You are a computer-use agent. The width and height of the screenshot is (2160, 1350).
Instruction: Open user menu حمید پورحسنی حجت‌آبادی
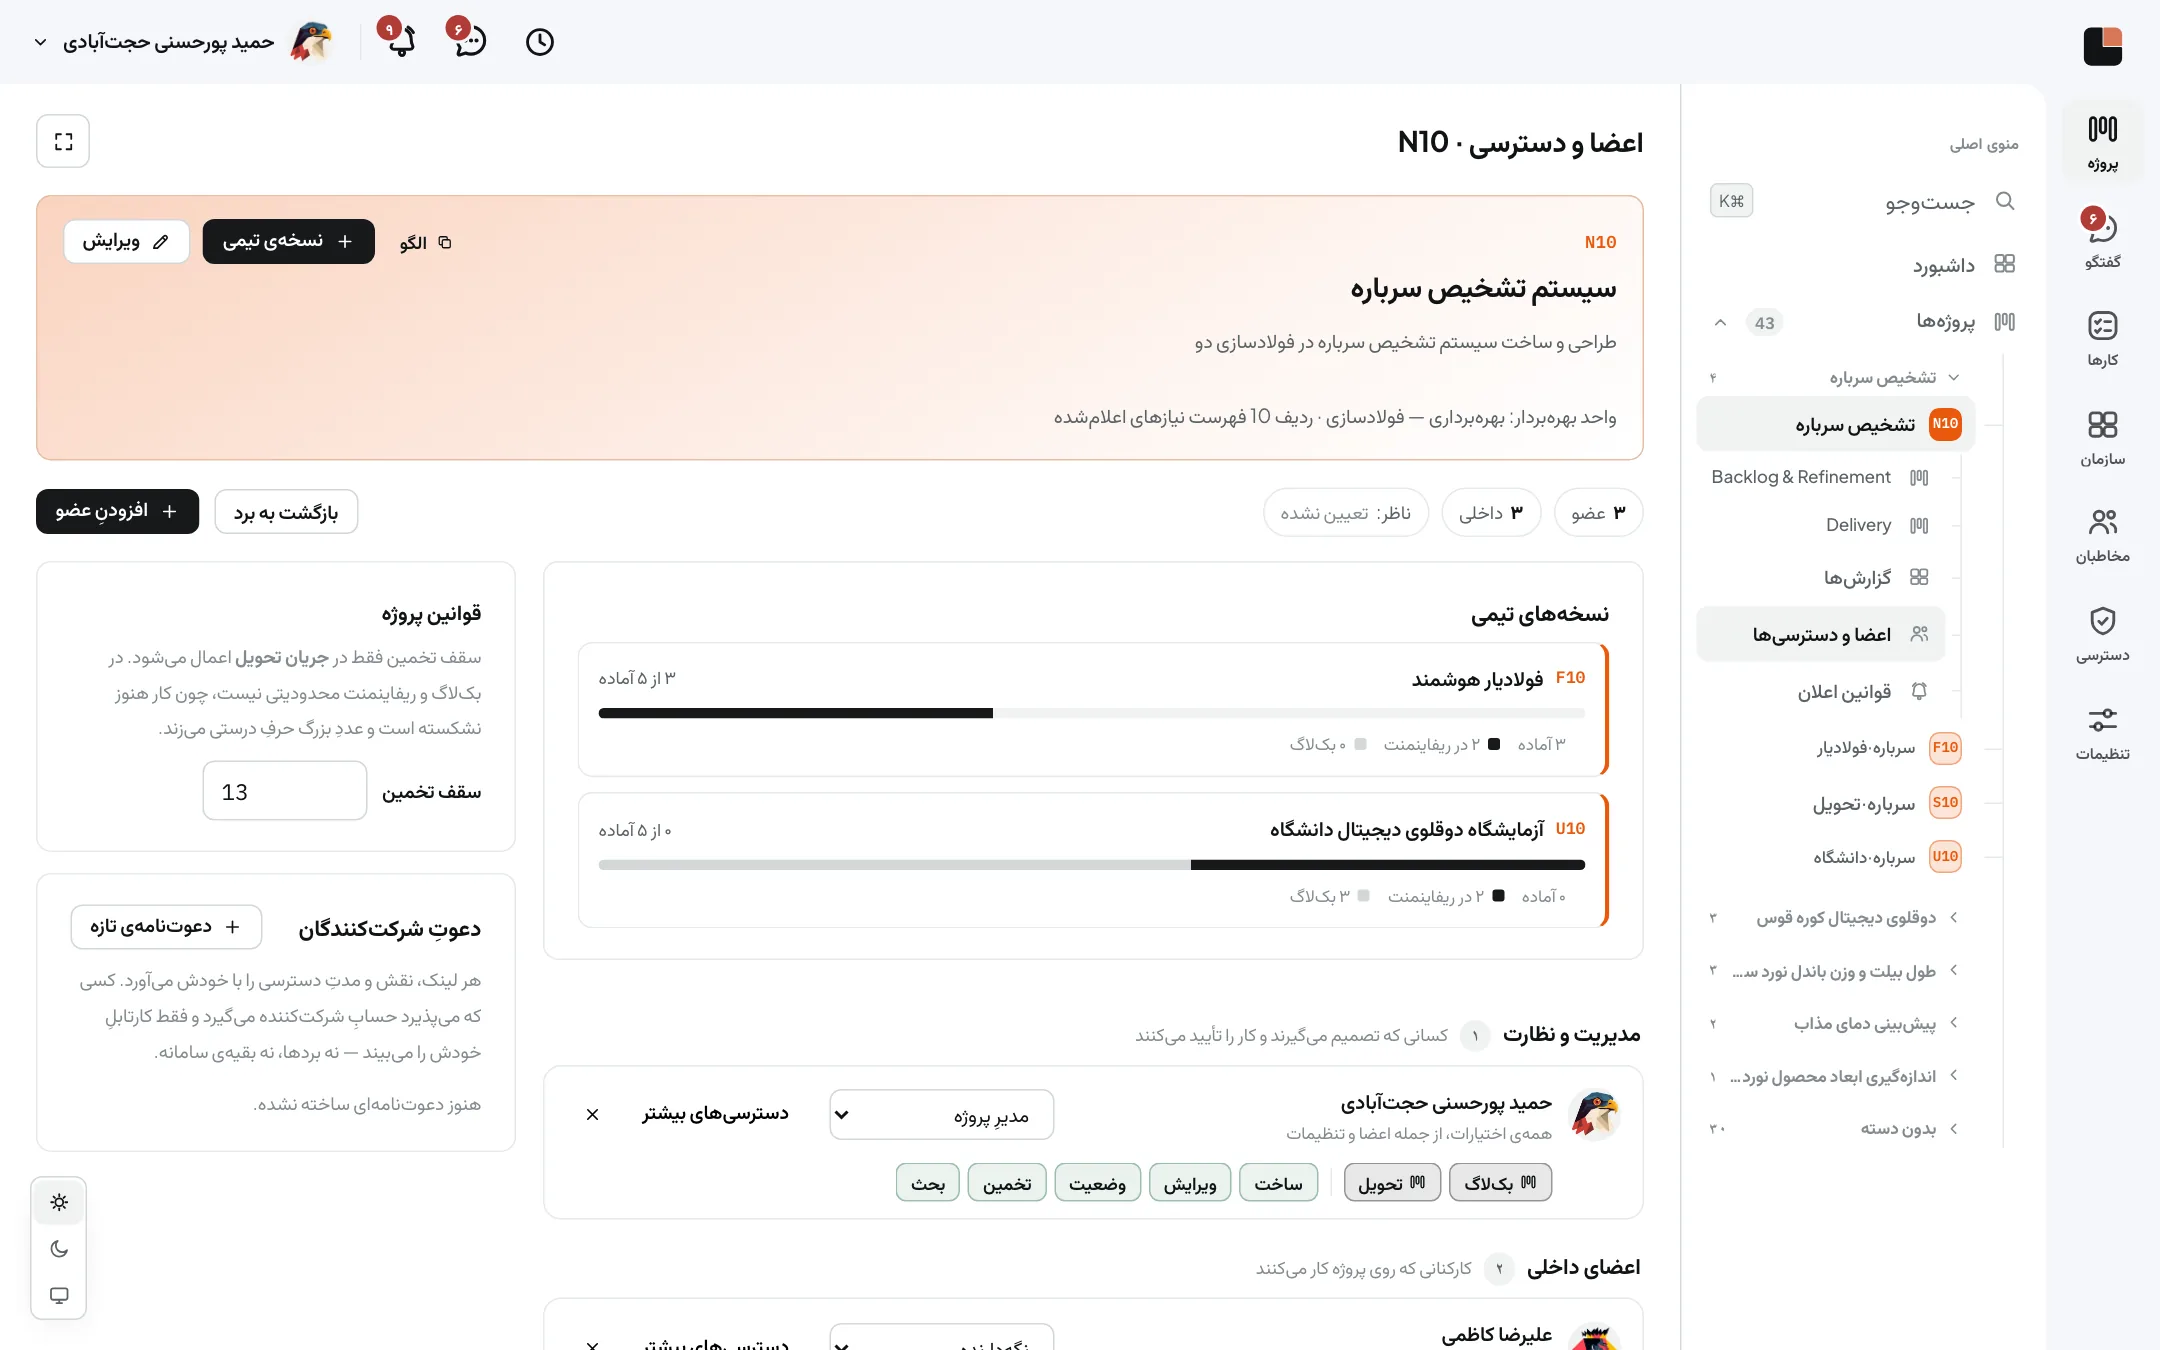[185, 42]
